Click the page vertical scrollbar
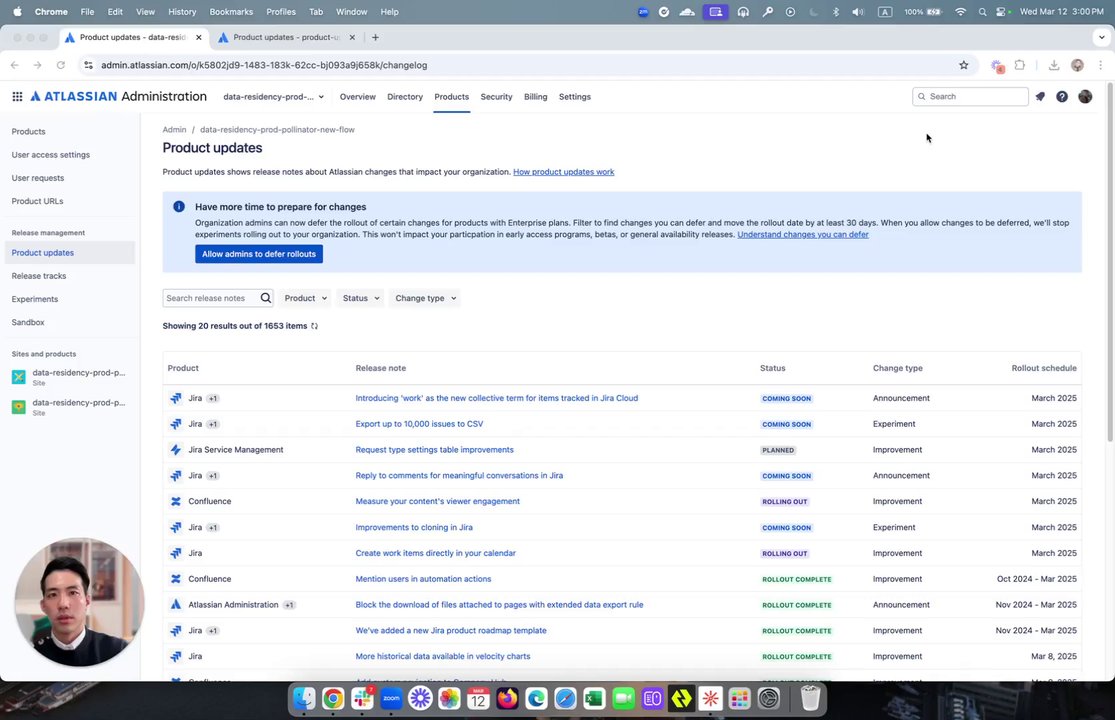Screen dimensions: 1115x720 click(x=1110, y=263)
